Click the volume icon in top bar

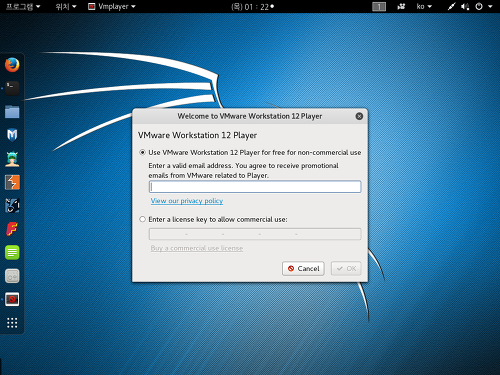click(x=465, y=6)
